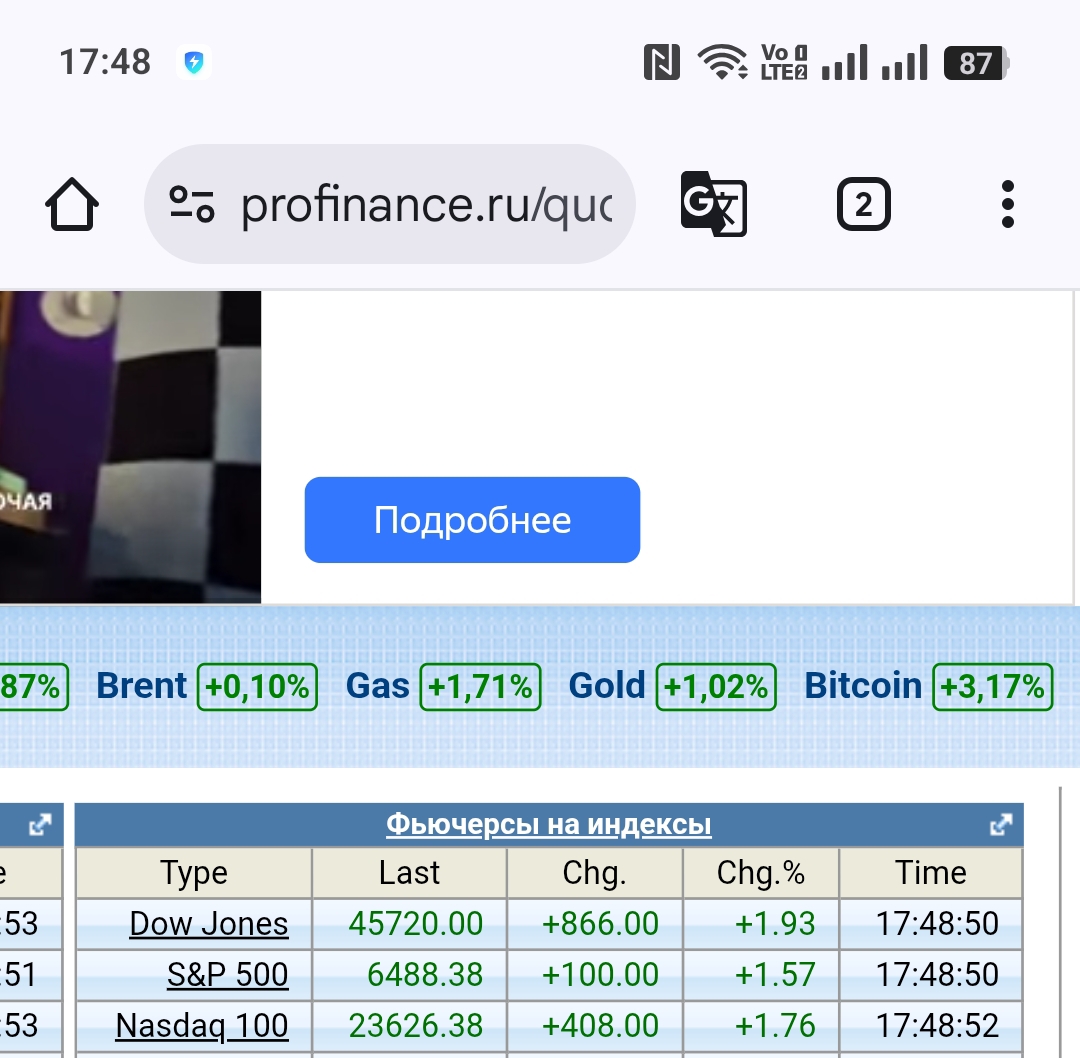1080x1058 pixels.
Task: Tap the shield lightning icon in status bar
Action: [x=194, y=63]
